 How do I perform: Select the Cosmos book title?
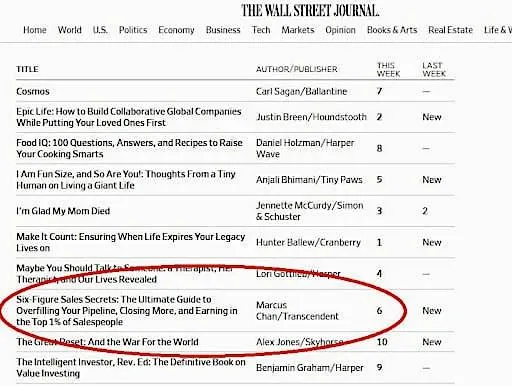(33, 91)
